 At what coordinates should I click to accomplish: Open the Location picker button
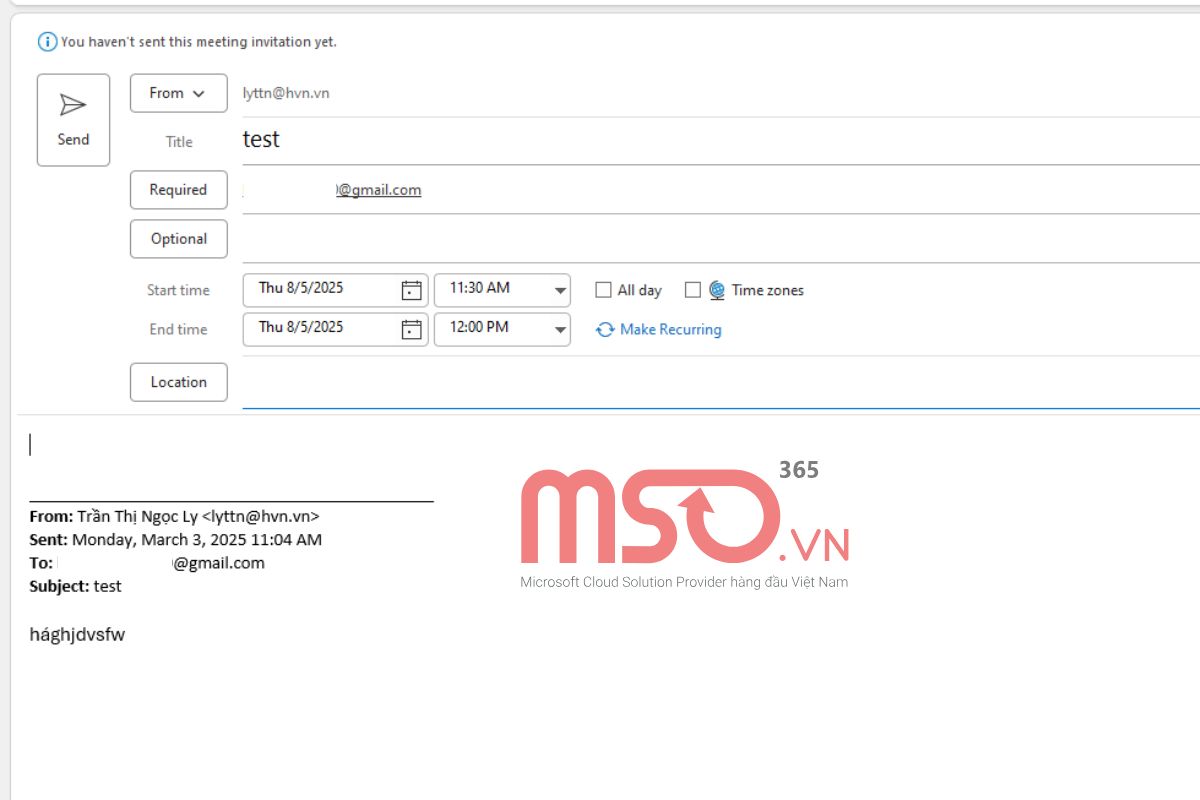point(178,382)
